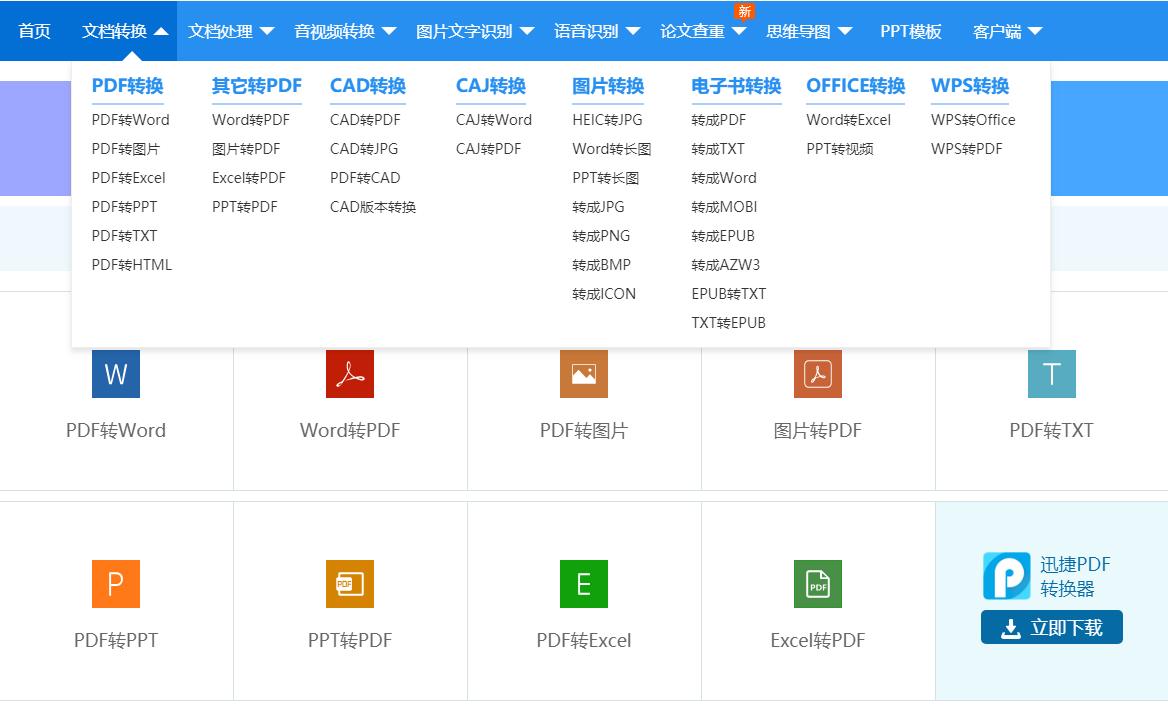Click the red Word转PDF PDF icon

350,373
